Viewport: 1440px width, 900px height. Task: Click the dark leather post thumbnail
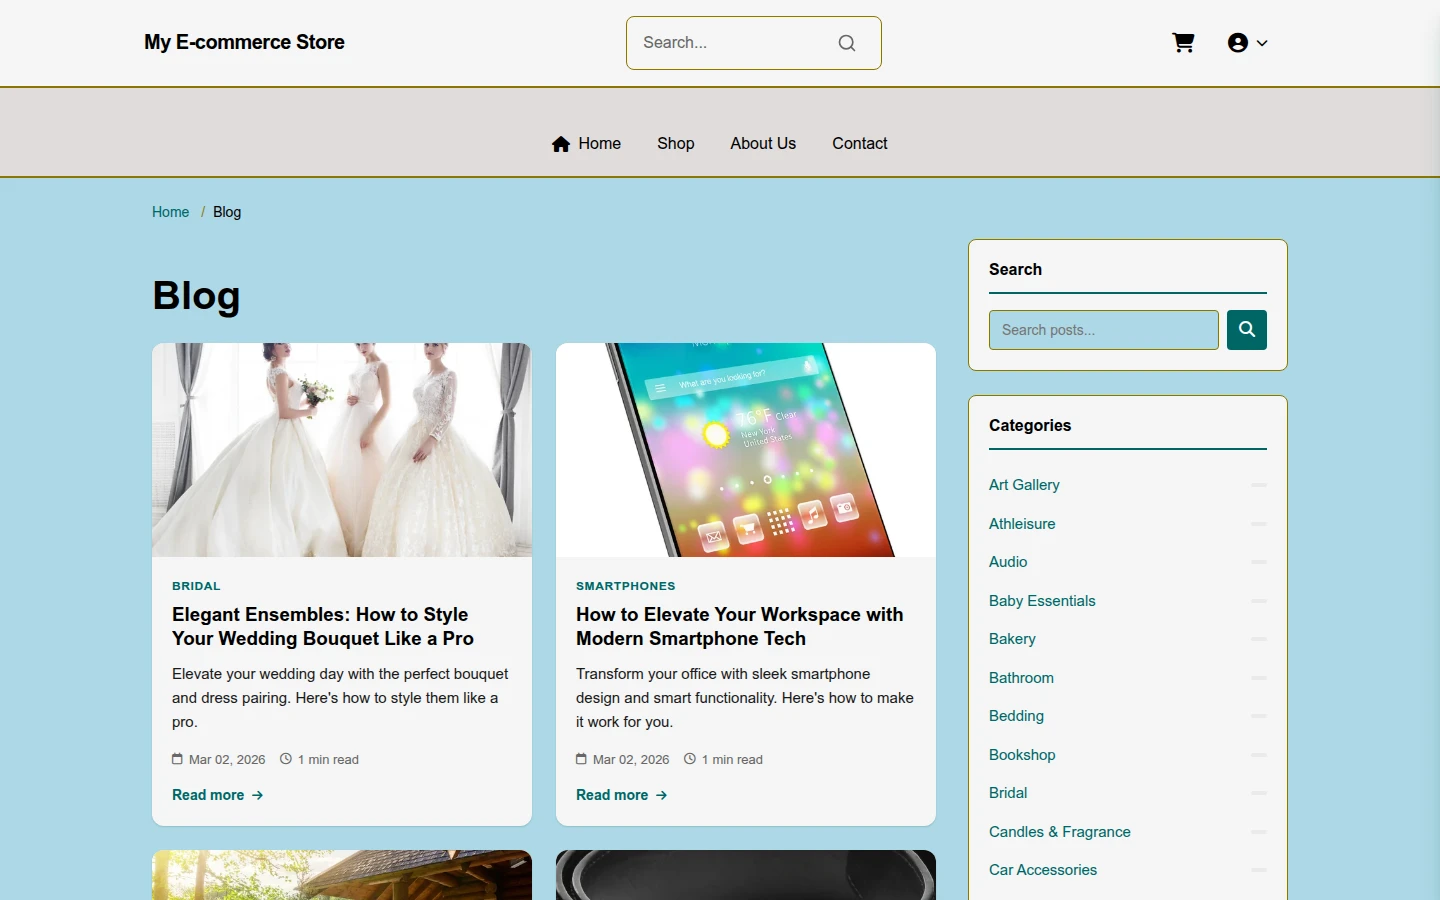pyautogui.click(x=746, y=875)
